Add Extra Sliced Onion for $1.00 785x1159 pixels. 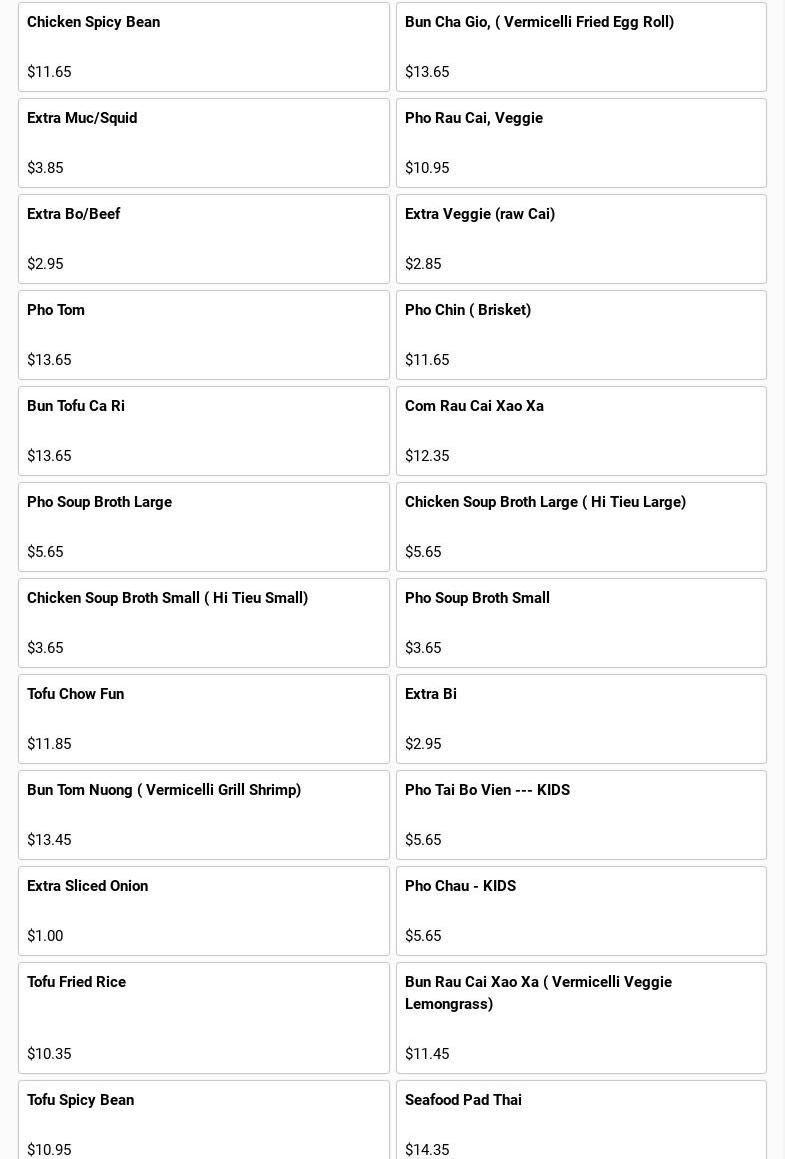pos(203,911)
